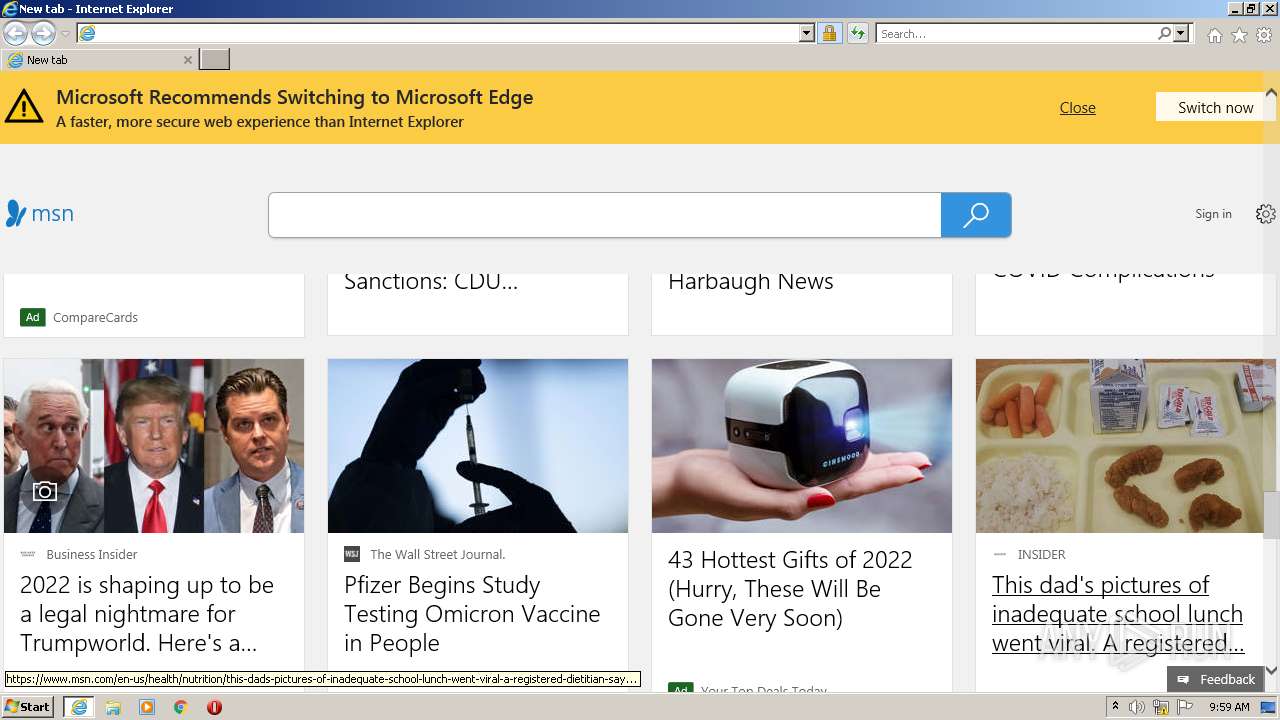Click the 9:59 AM clock
Image resolution: width=1280 pixels, height=720 pixels.
click(x=1229, y=707)
